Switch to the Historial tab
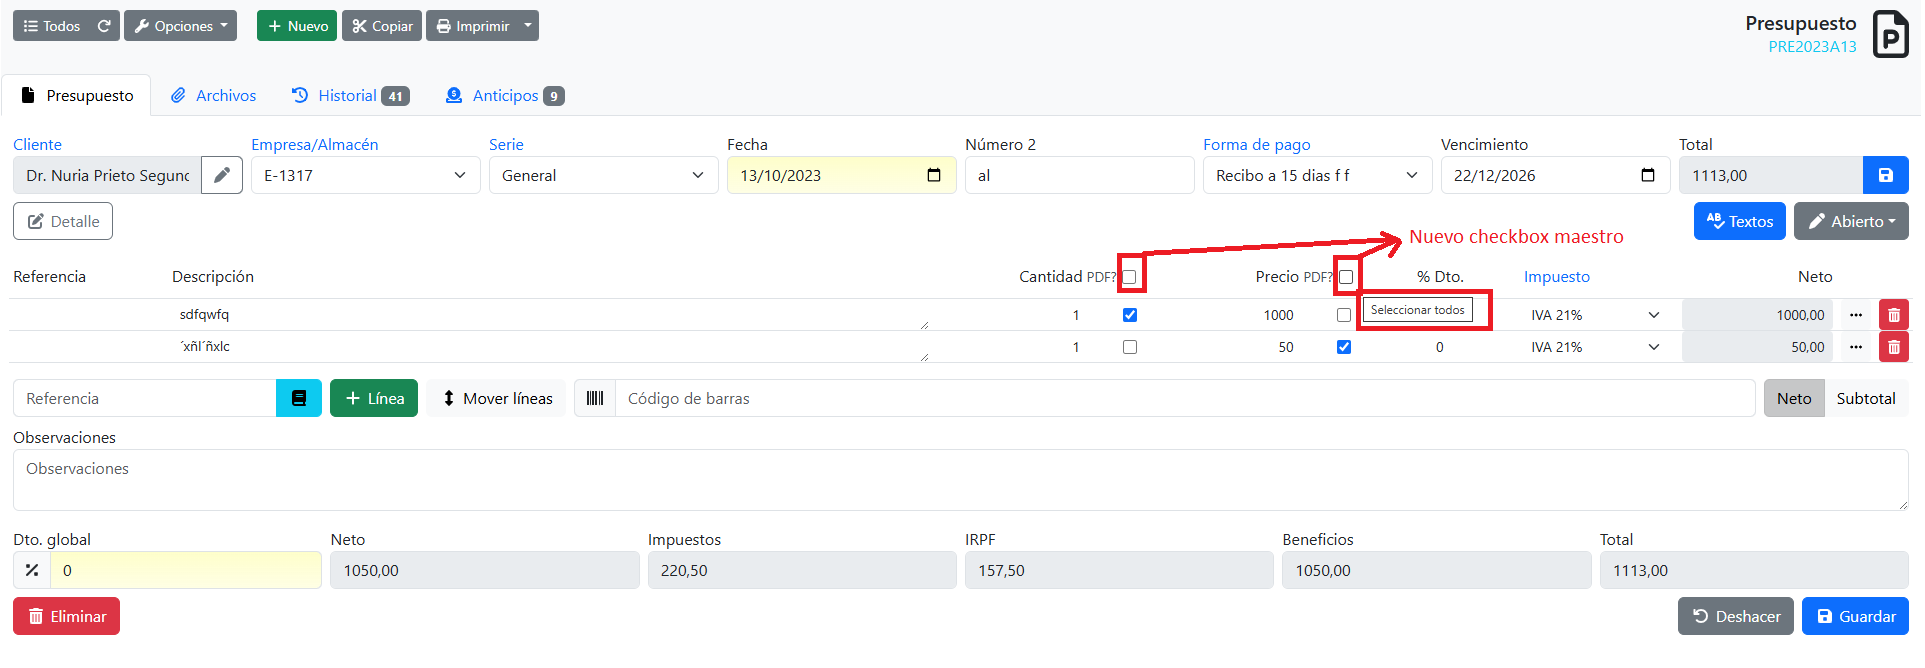1925x668 pixels. point(349,96)
